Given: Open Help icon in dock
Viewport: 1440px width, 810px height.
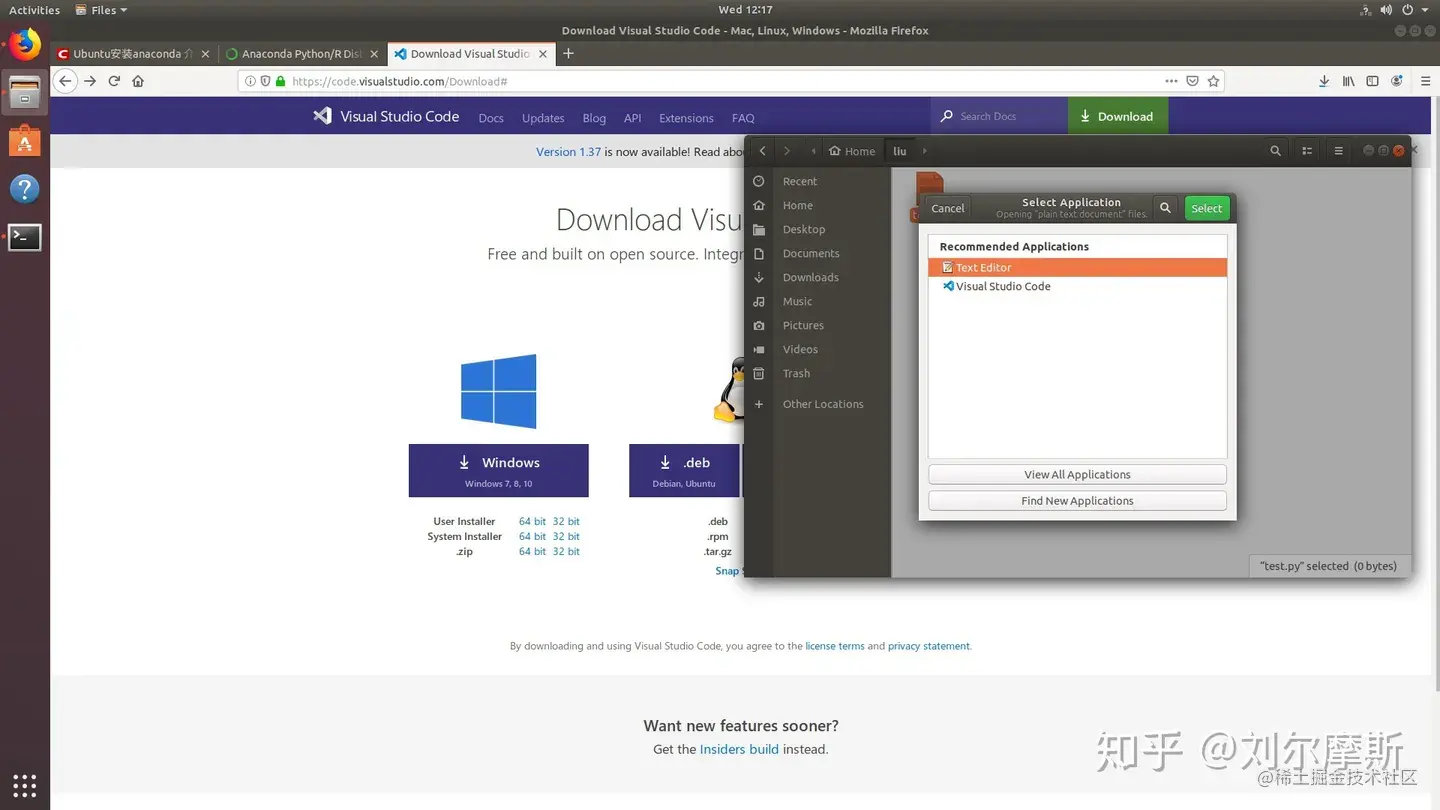Looking at the screenshot, I should click(25, 189).
